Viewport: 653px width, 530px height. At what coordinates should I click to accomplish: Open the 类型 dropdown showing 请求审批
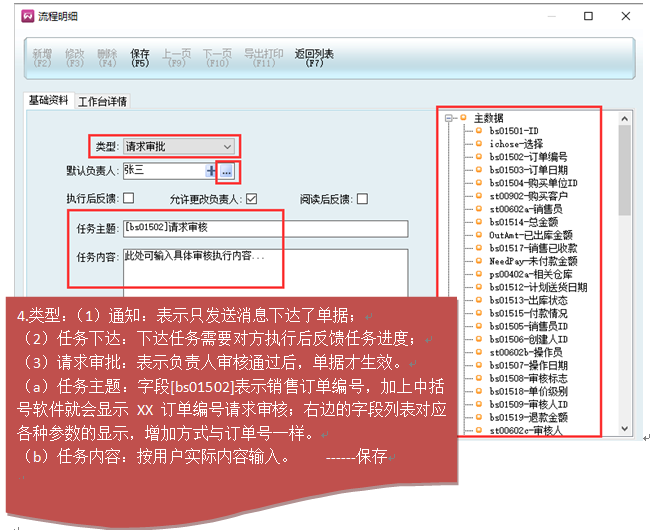click(180, 146)
